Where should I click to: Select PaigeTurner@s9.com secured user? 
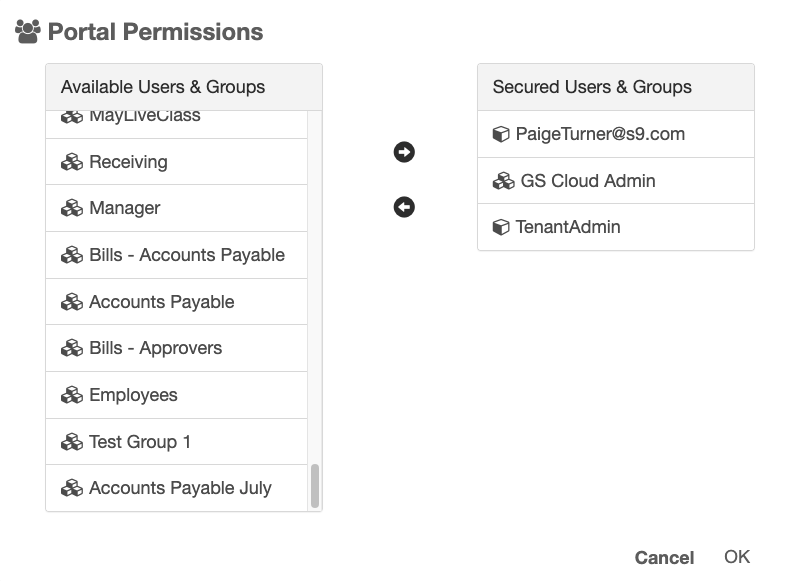pyautogui.click(x=600, y=134)
